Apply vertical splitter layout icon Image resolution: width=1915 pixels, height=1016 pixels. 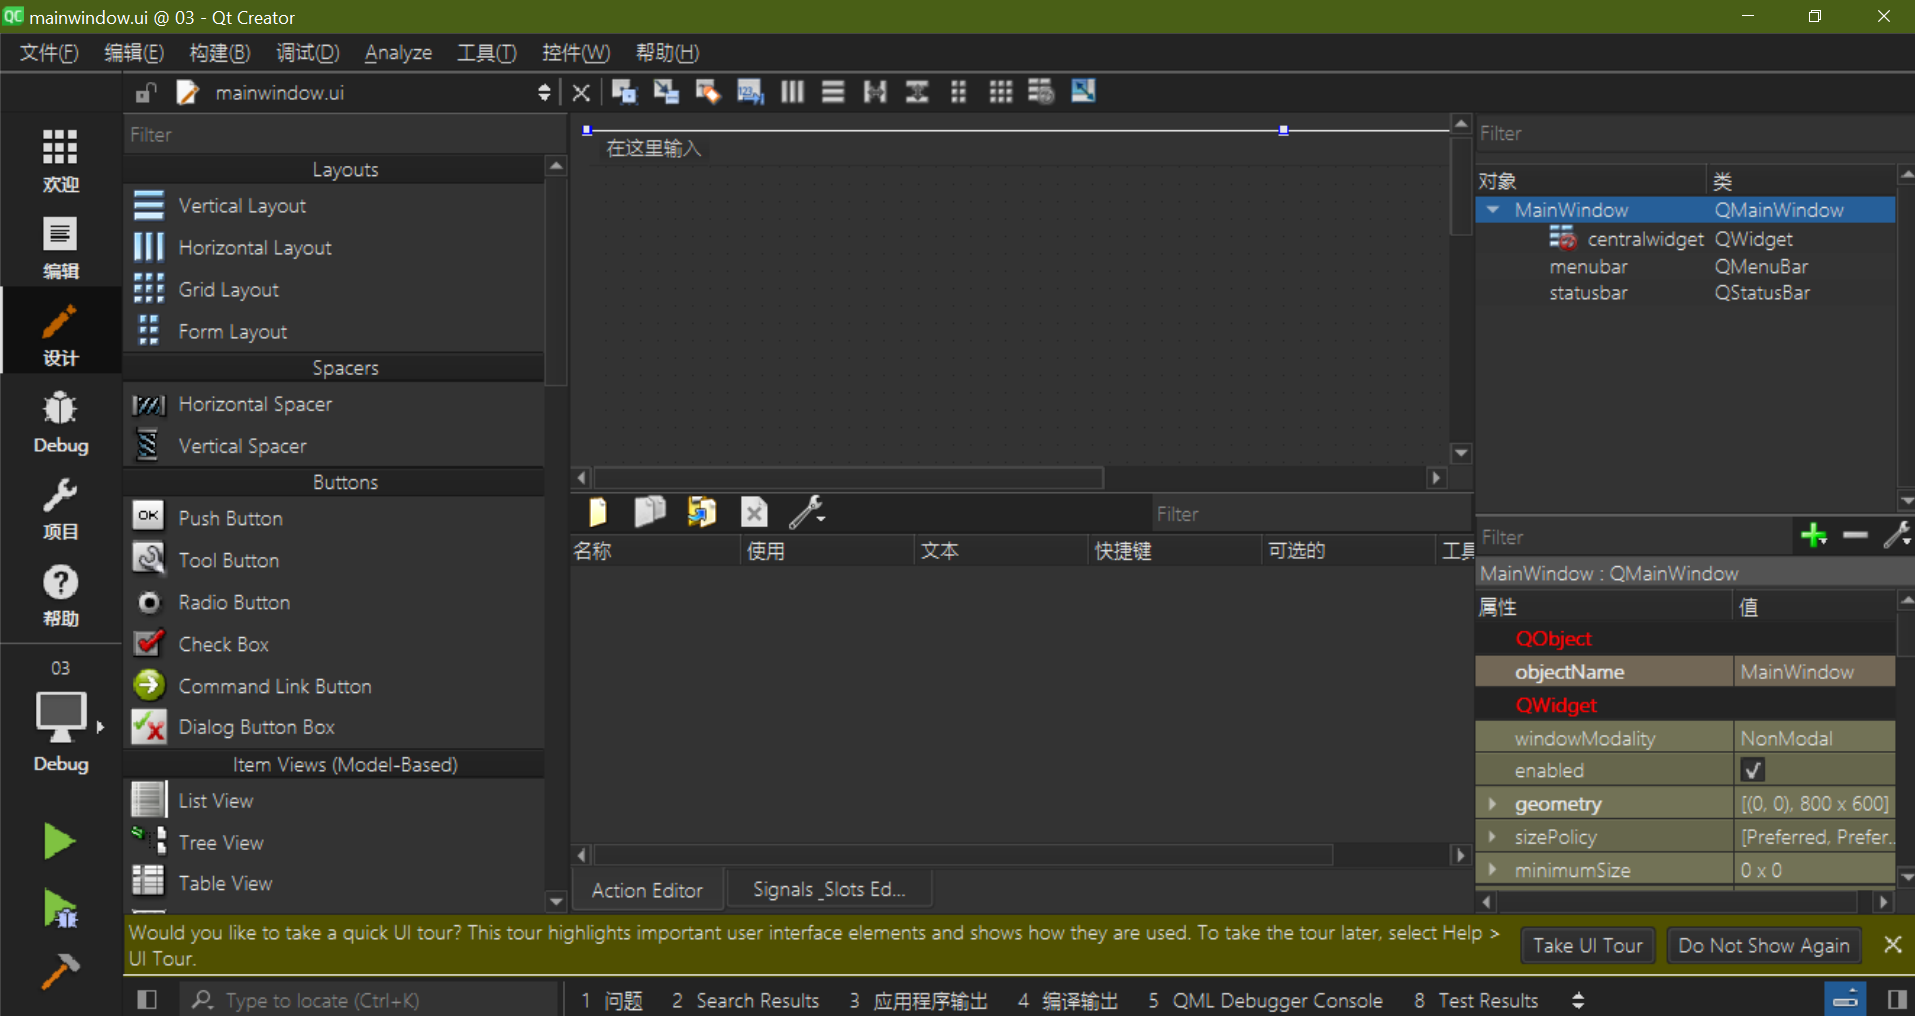pos(917,92)
